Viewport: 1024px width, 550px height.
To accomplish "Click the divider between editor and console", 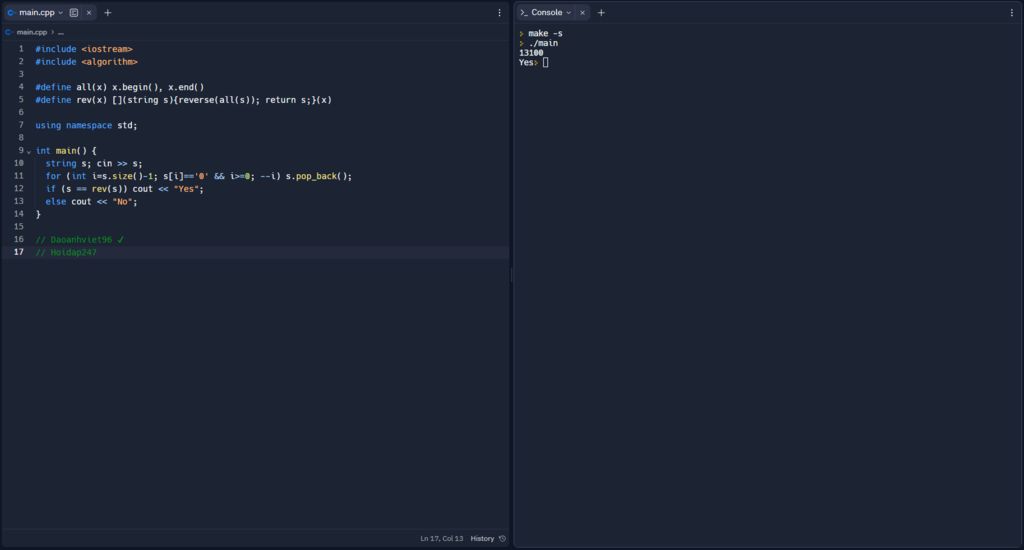I will tap(512, 275).
